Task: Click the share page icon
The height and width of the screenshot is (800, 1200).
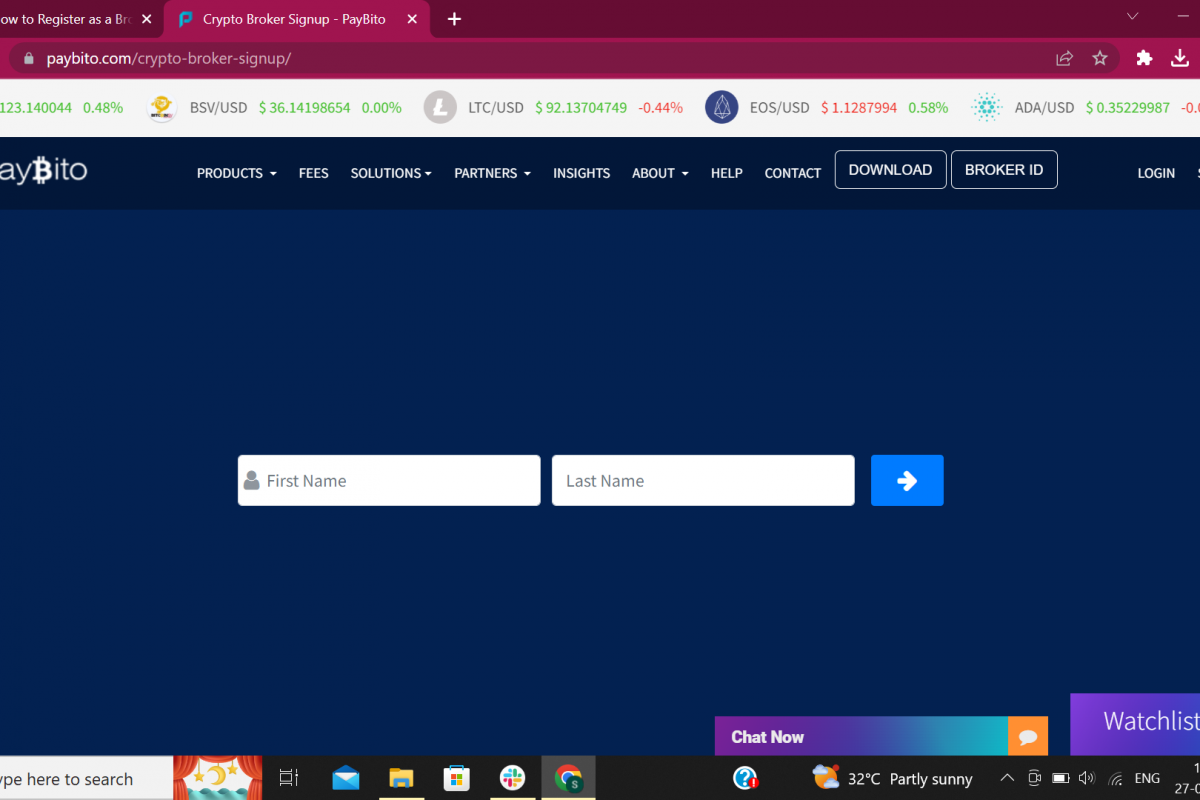Action: click(1064, 58)
